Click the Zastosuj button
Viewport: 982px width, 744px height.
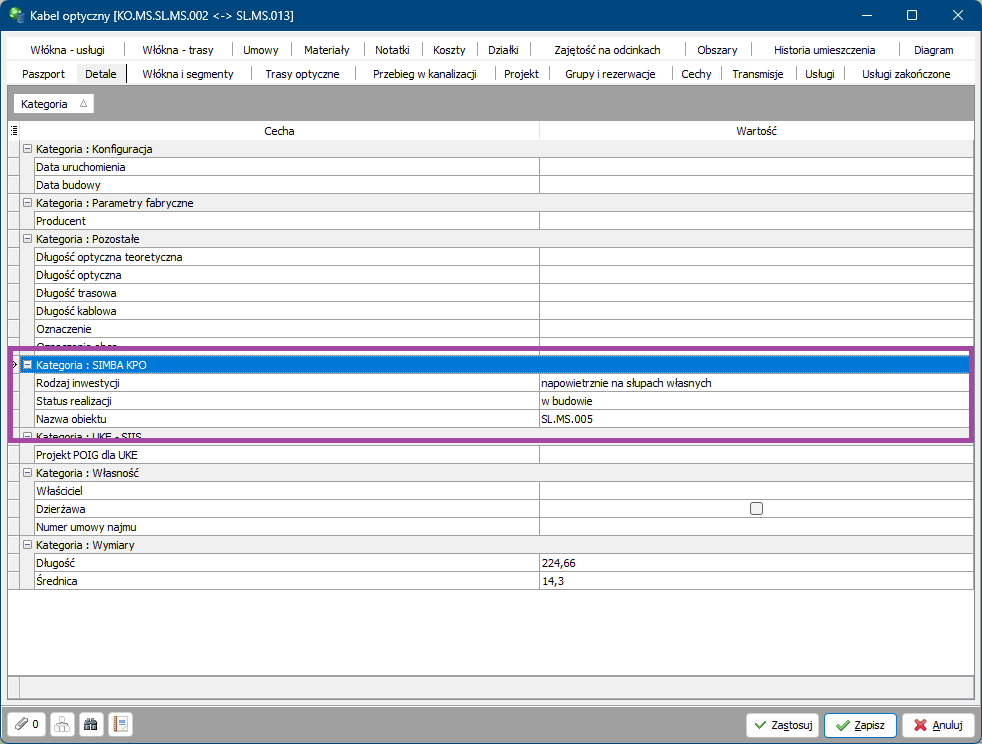pyautogui.click(x=782, y=725)
